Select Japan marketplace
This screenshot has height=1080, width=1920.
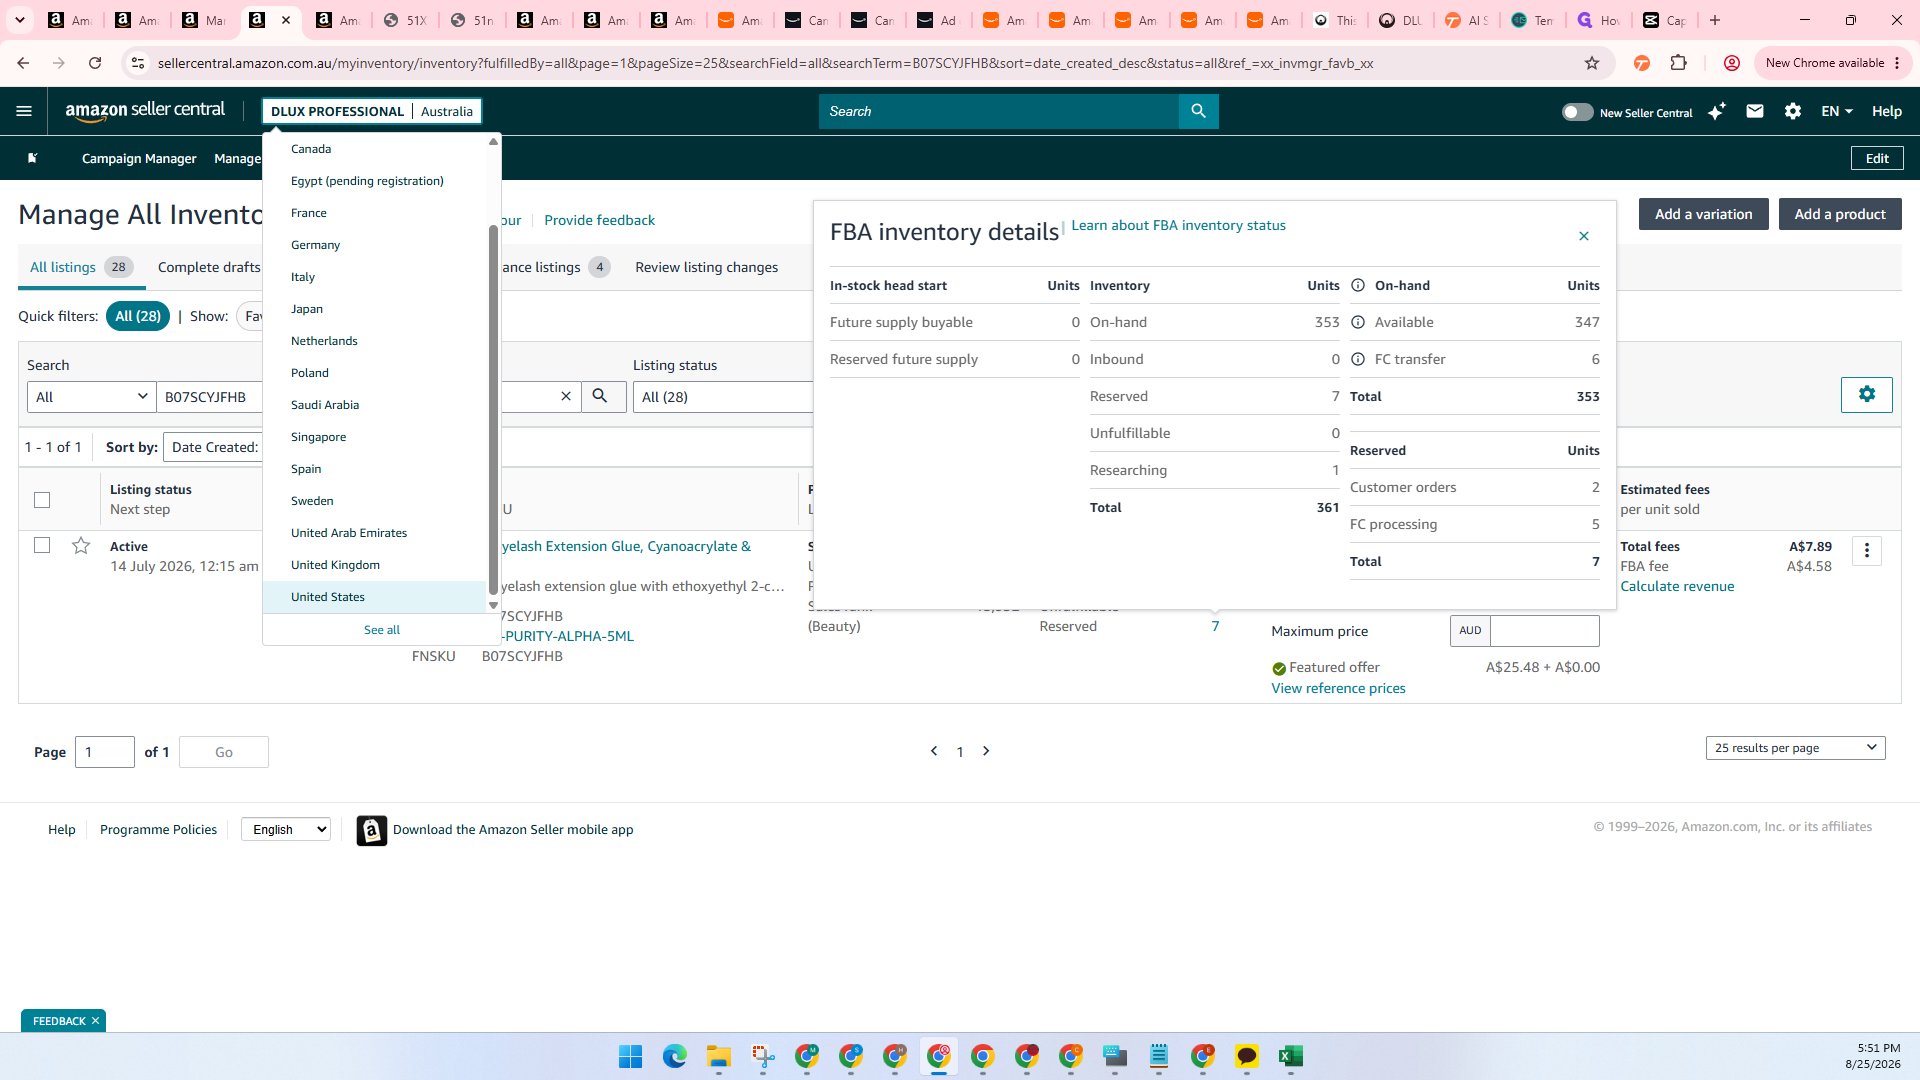coord(374,309)
